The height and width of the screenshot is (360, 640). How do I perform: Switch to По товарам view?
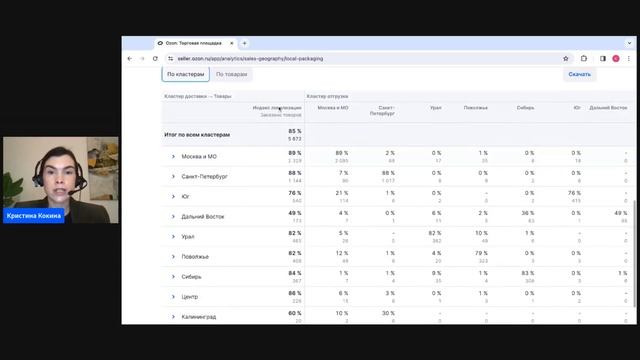pos(231,74)
